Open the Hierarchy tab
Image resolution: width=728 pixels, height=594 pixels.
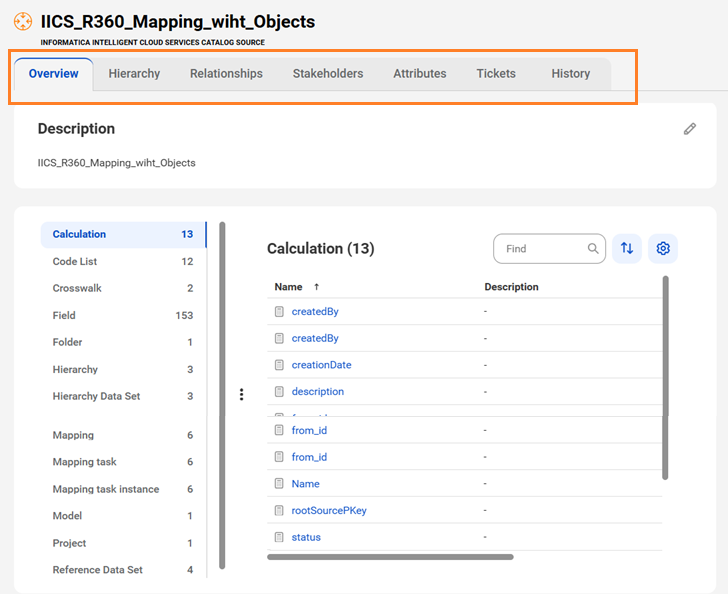134,74
